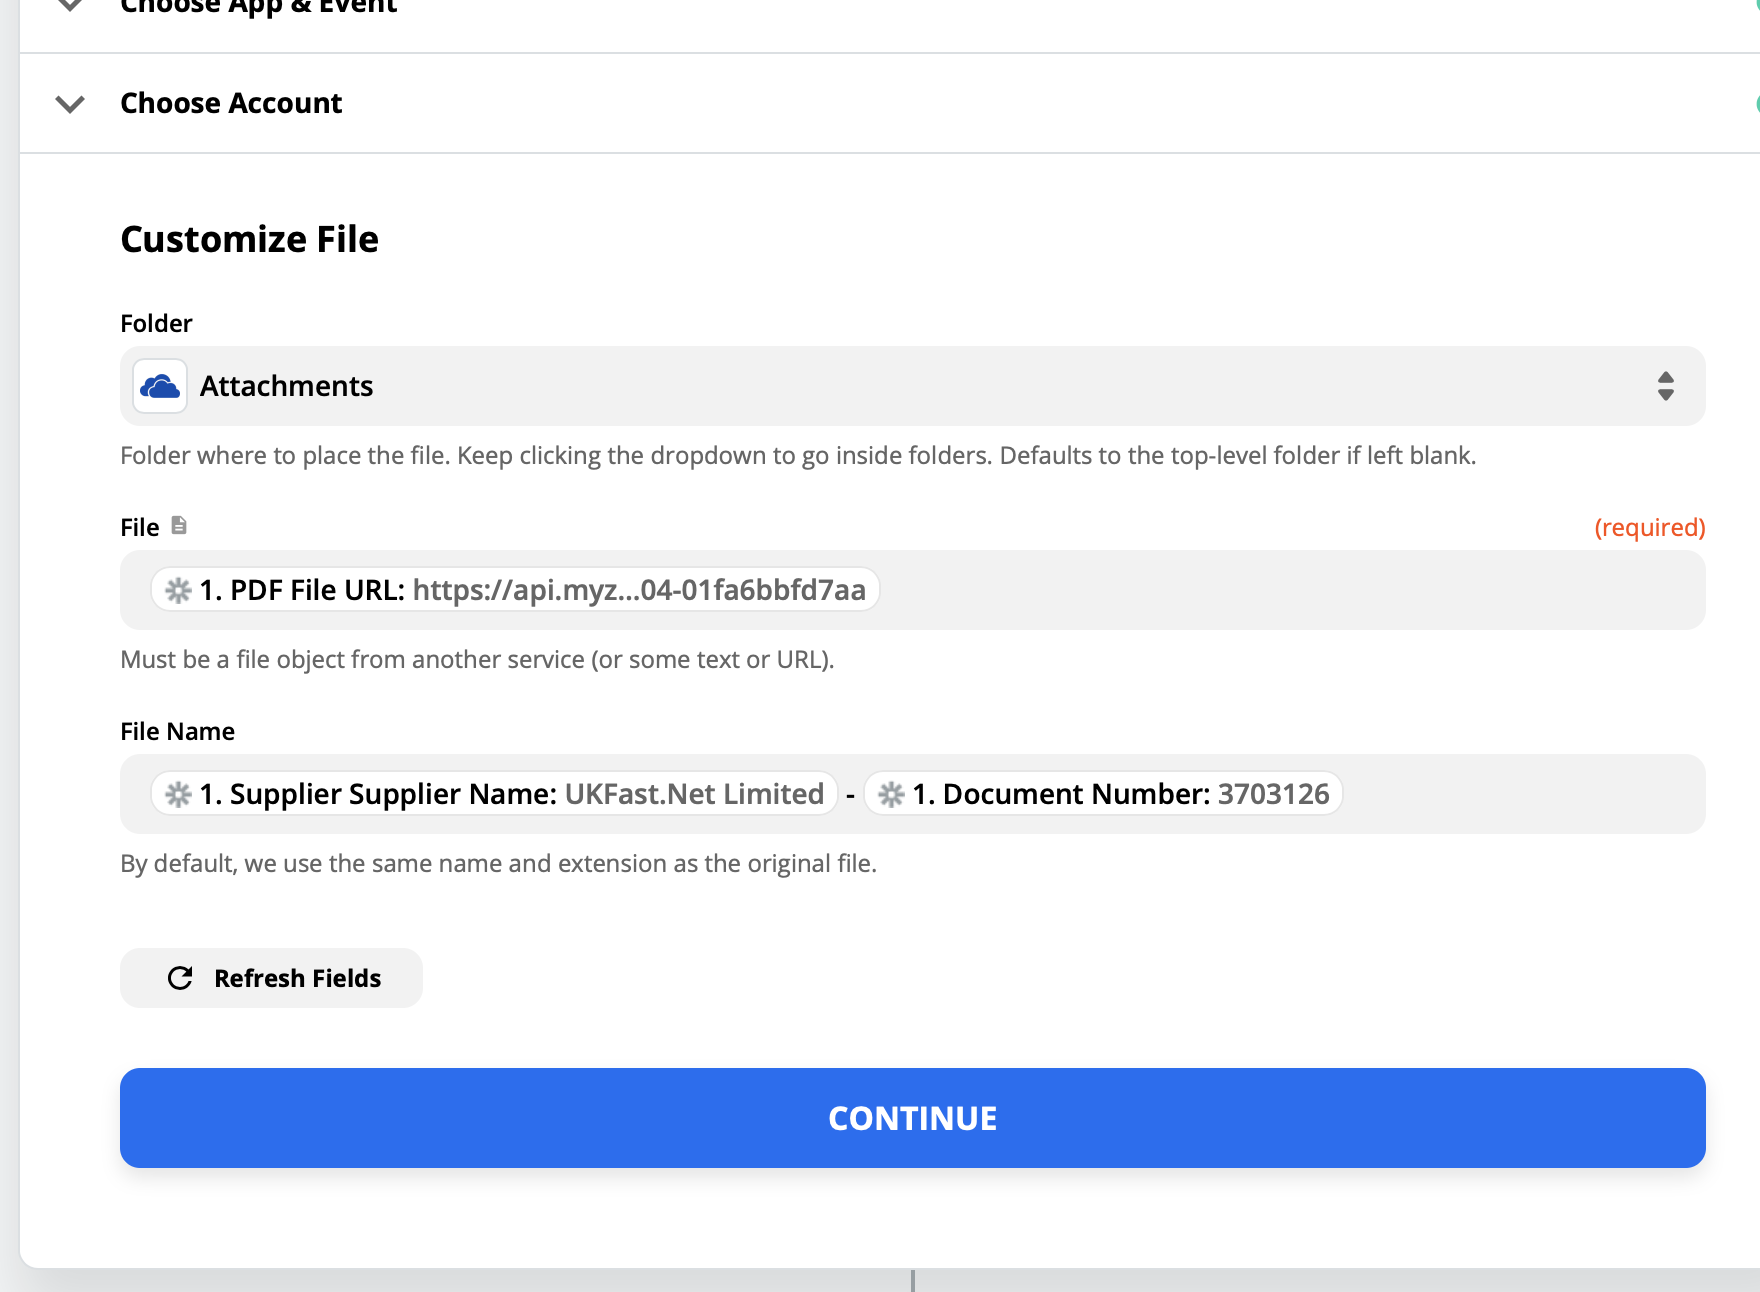
Task: Click the Refresh Fields button
Action: 271,978
